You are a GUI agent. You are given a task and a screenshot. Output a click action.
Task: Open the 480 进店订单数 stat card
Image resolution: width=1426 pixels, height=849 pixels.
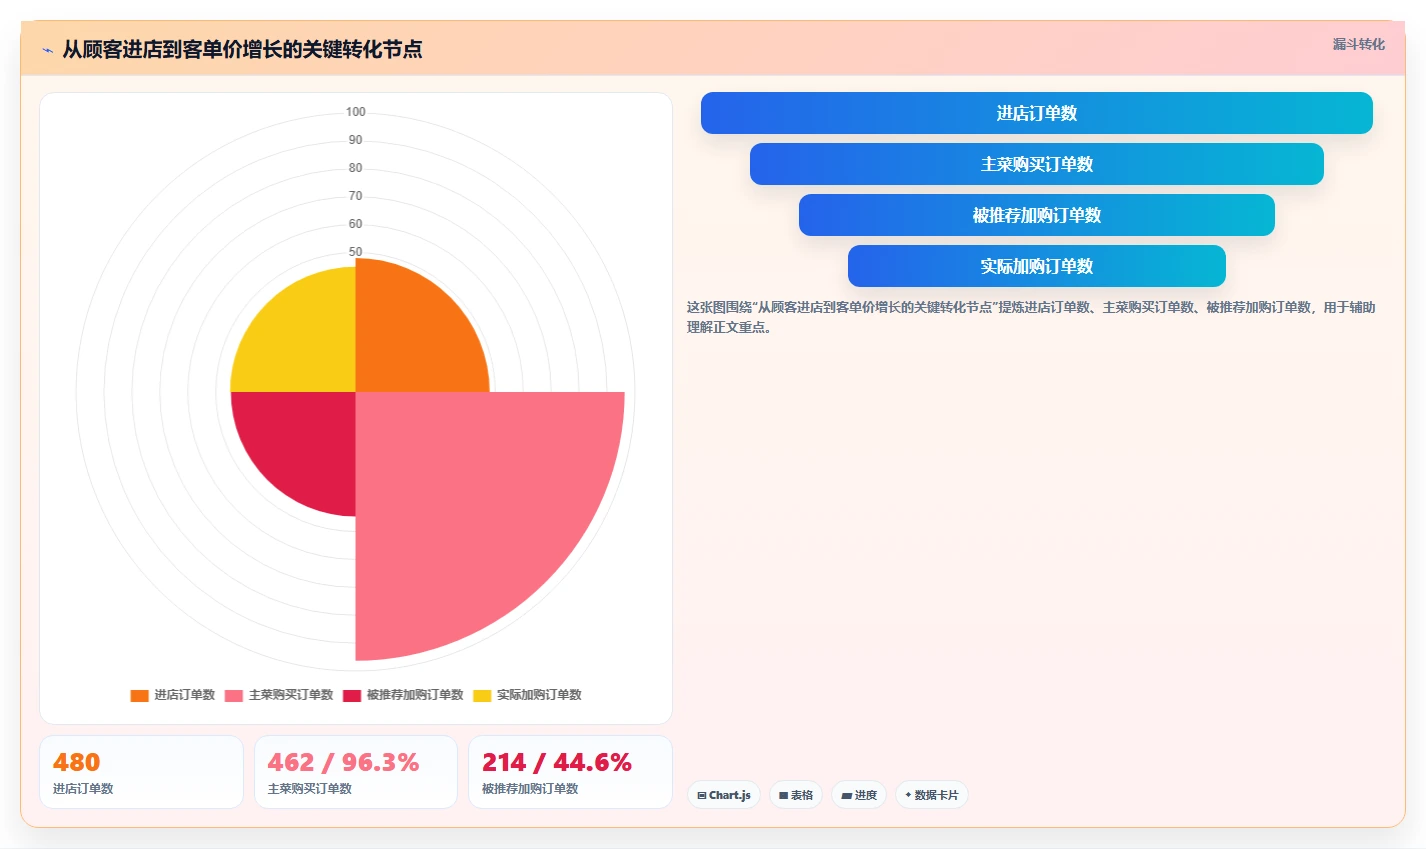tap(141, 772)
